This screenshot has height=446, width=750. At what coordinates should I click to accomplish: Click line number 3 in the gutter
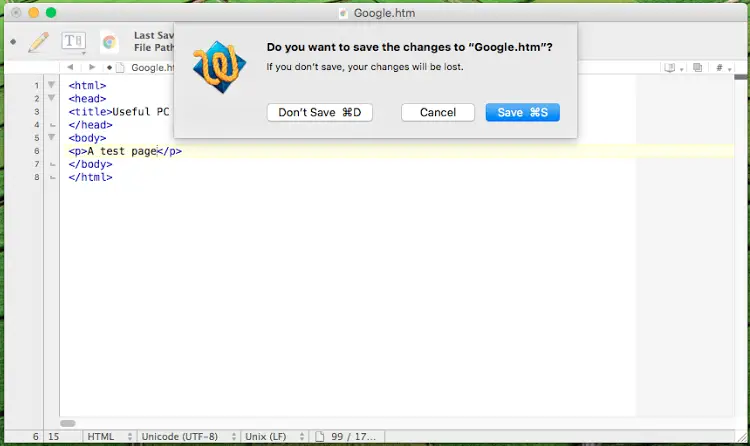pos(36,112)
